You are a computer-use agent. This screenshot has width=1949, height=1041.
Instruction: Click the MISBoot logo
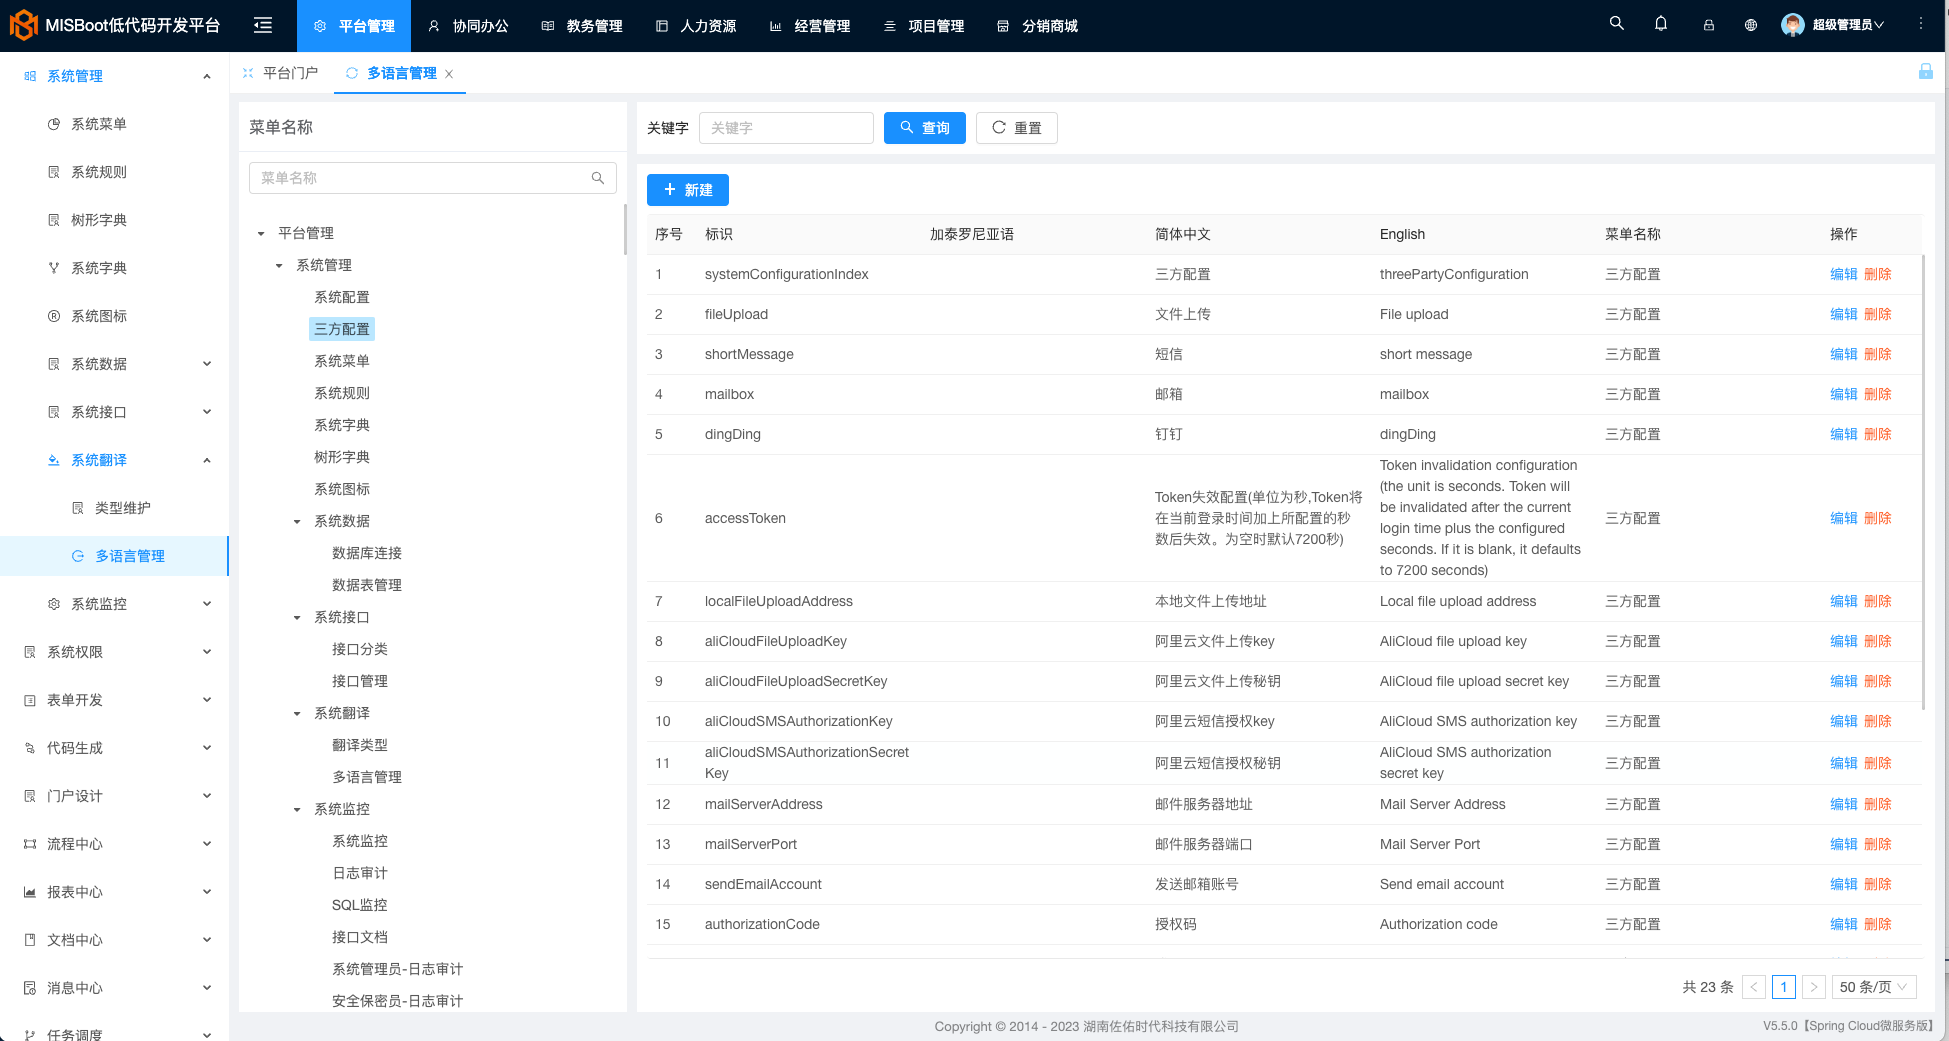[x=23, y=24]
